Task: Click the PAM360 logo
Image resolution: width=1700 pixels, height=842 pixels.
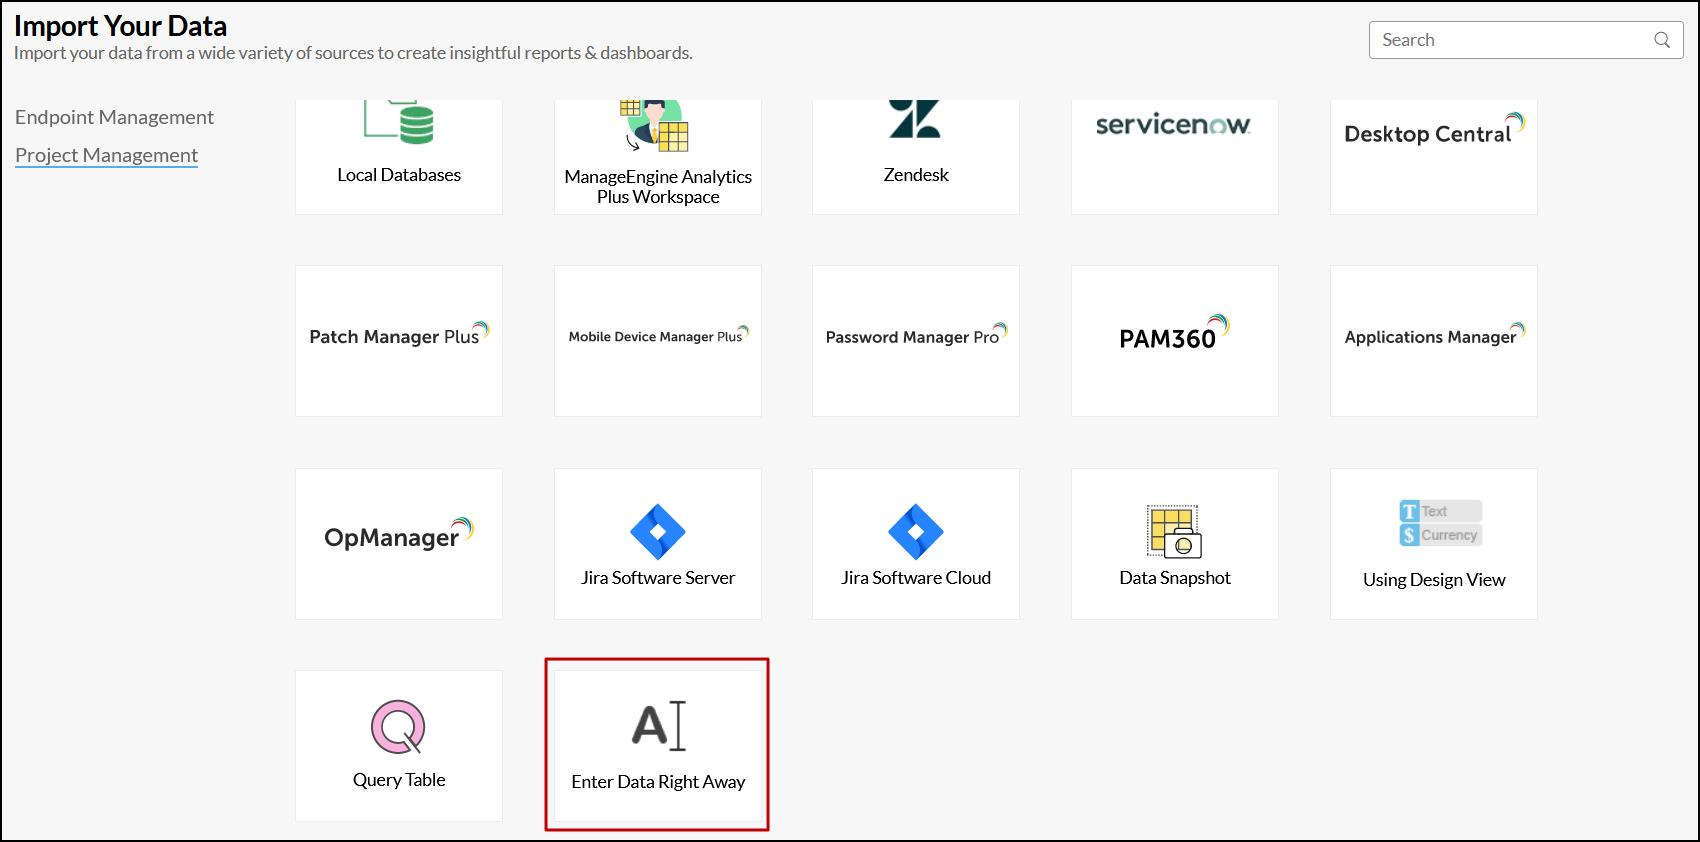Action: tap(1174, 333)
